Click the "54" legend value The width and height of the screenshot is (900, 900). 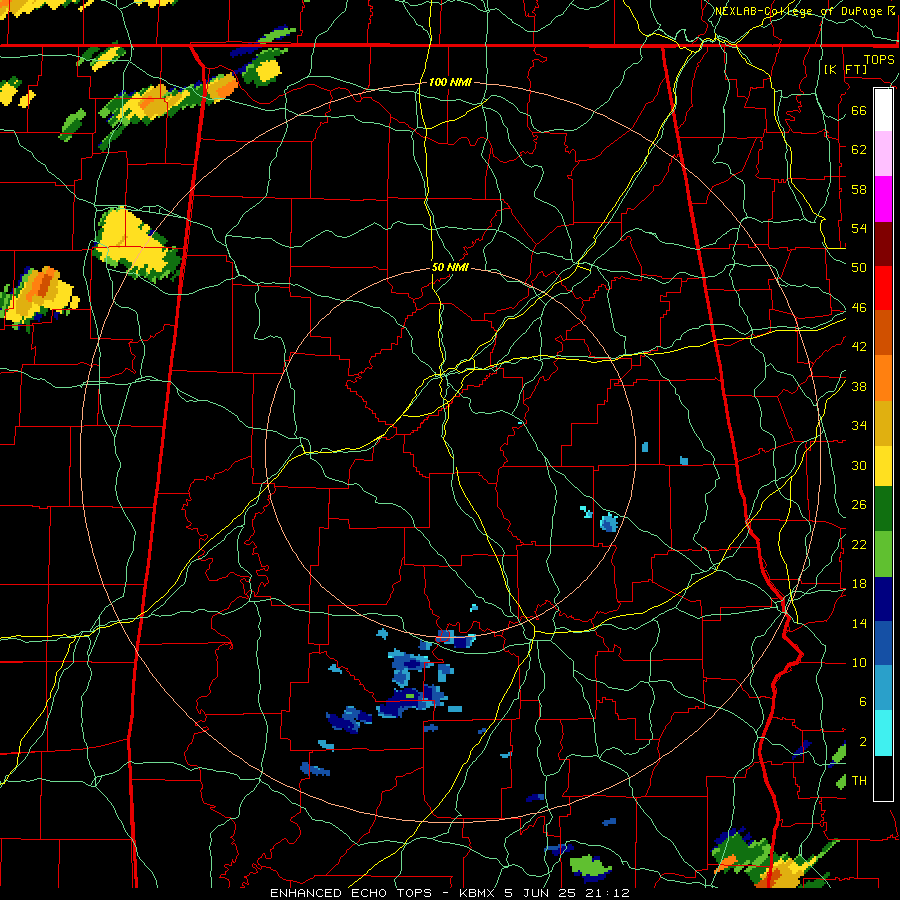click(x=859, y=228)
